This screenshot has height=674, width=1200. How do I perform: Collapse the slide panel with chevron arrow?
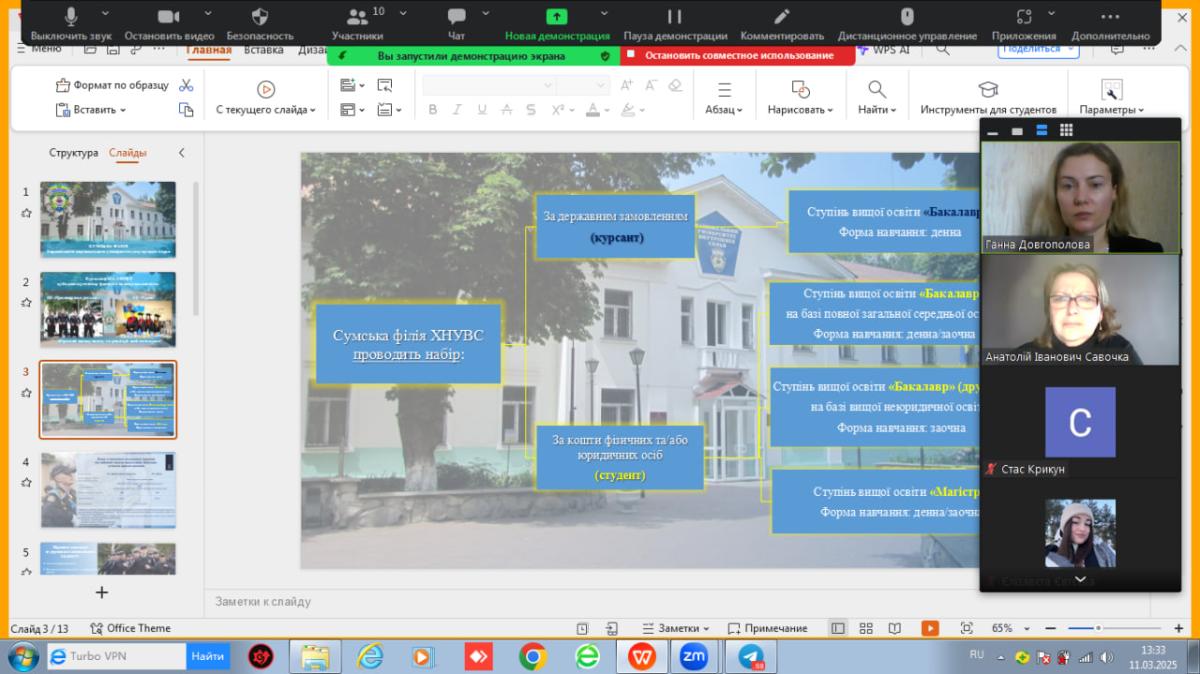(181, 153)
